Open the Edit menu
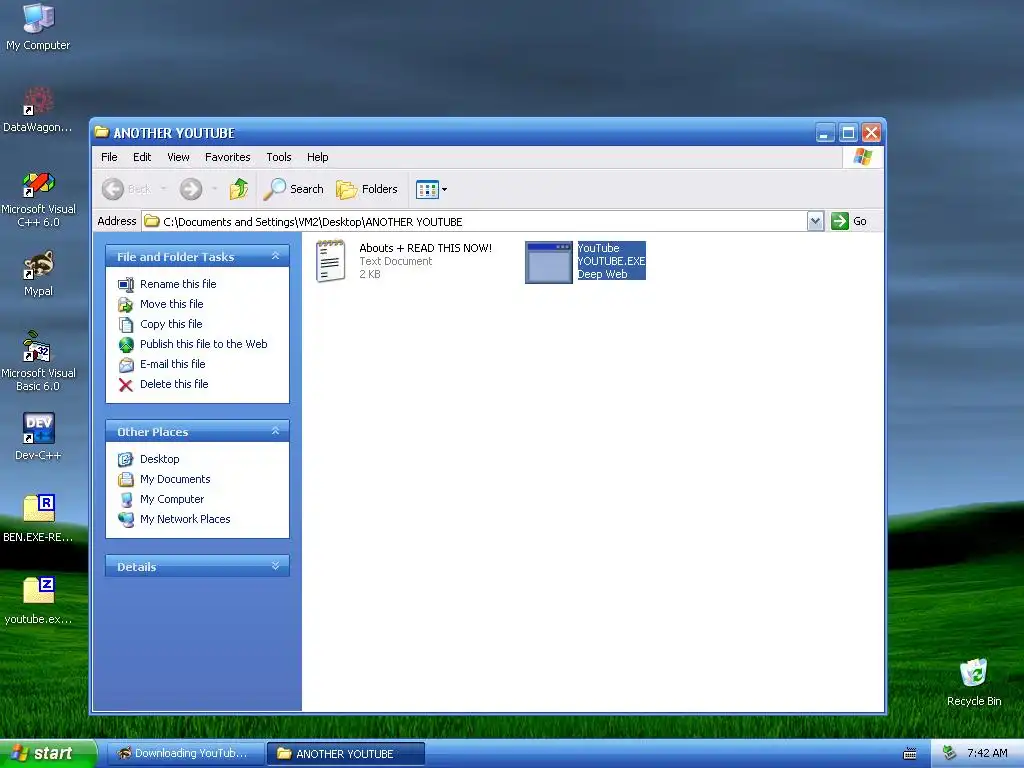Image resolution: width=1024 pixels, height=768 pixels. [142, 157]
